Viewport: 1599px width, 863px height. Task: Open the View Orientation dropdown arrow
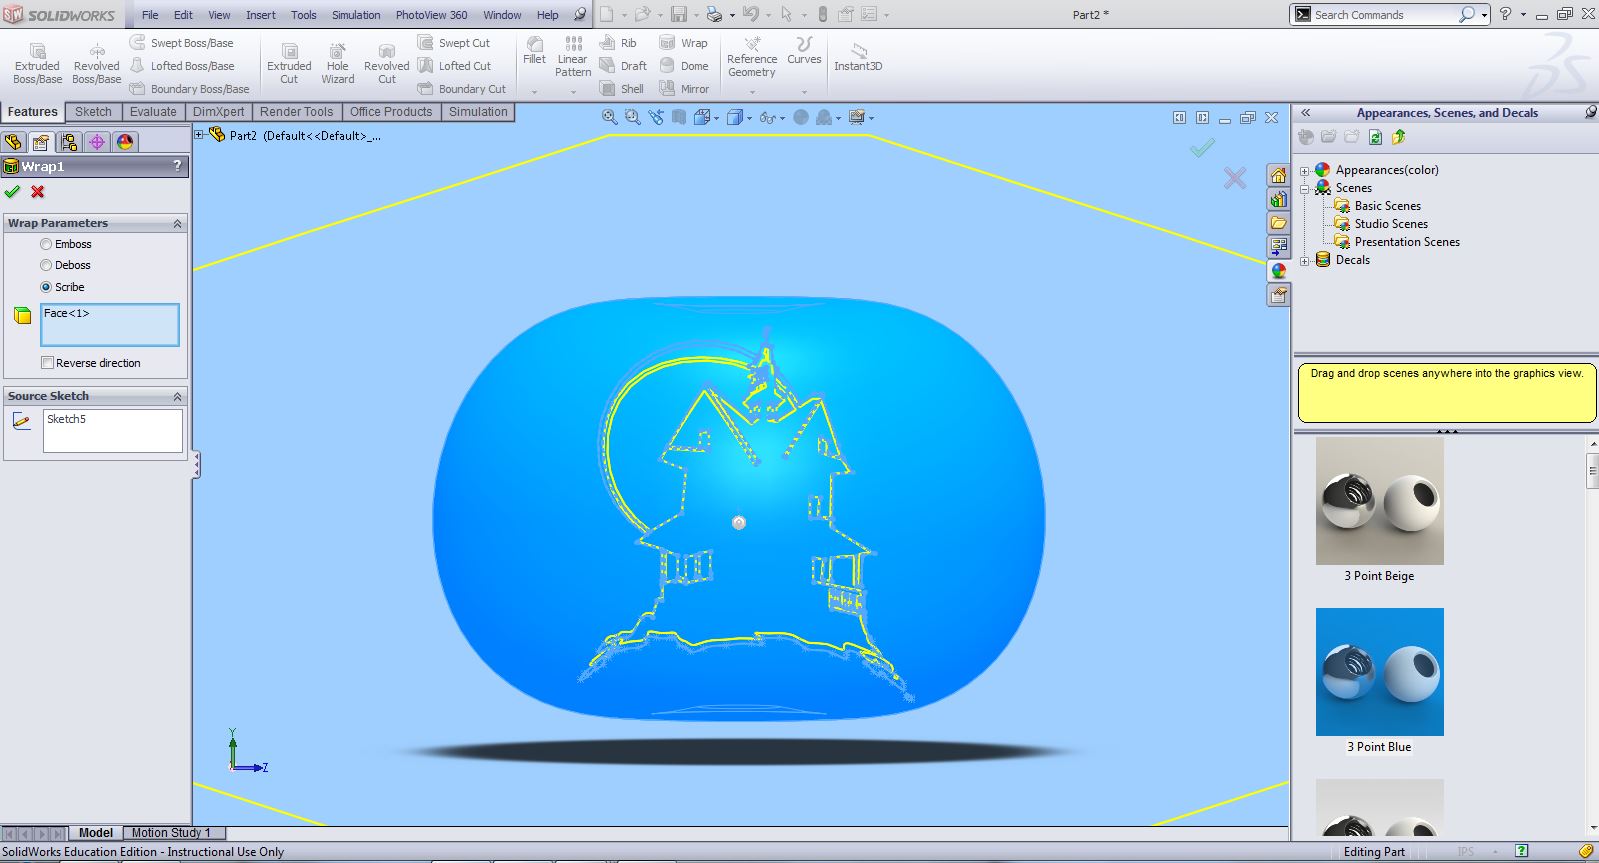[716, 118]
